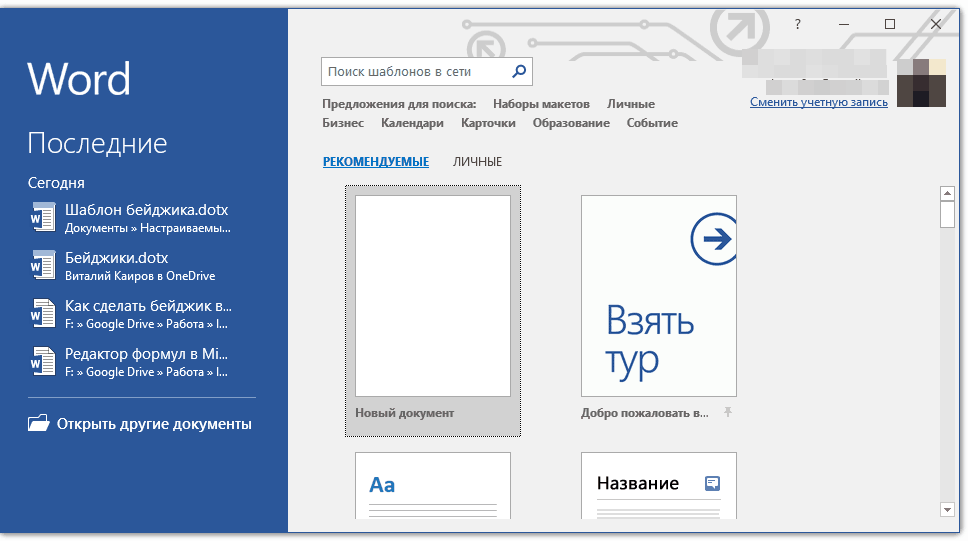
Task: Focus the Поиск шаблонов в сети field
Action: coord(427,72)
